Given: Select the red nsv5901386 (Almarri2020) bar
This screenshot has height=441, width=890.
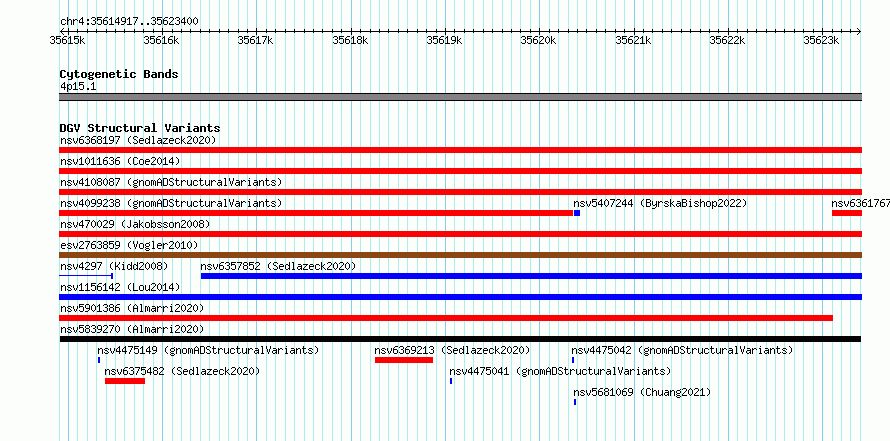Looking at the screenshot, I should [446, 318].
